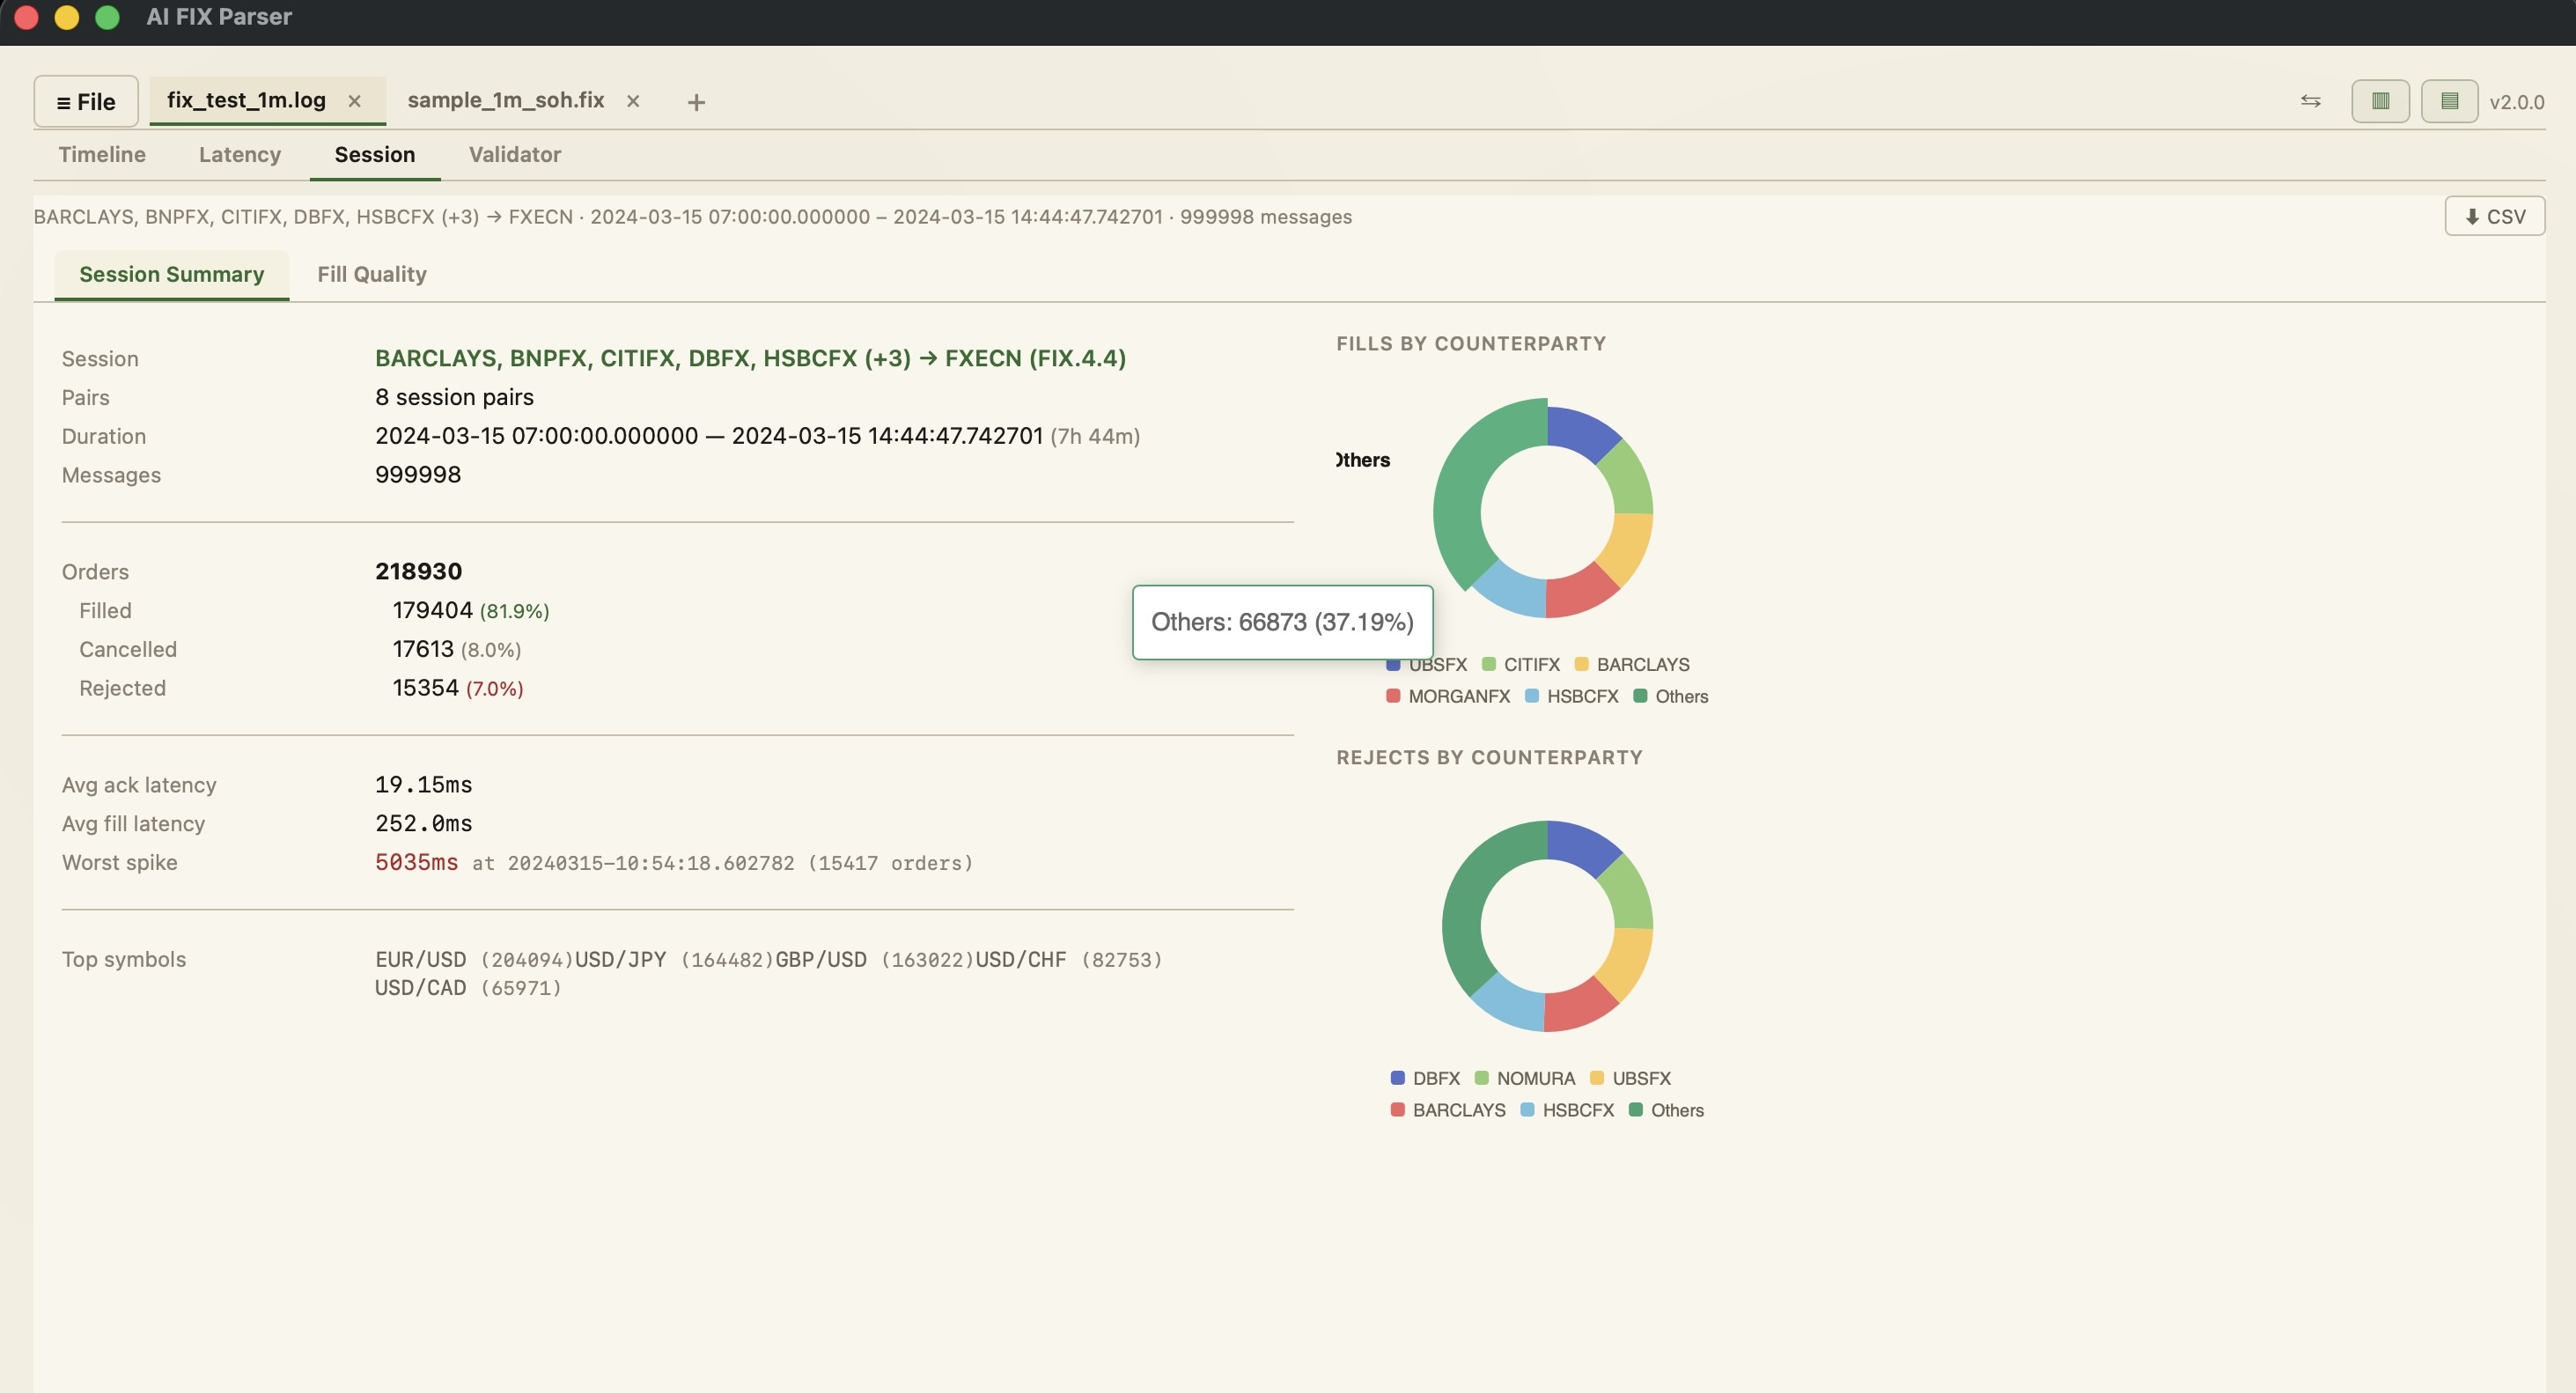
Task: Toggle the BARCLAYS legend entry under Rejects chart
Action: click(x=1448, y=1110)
